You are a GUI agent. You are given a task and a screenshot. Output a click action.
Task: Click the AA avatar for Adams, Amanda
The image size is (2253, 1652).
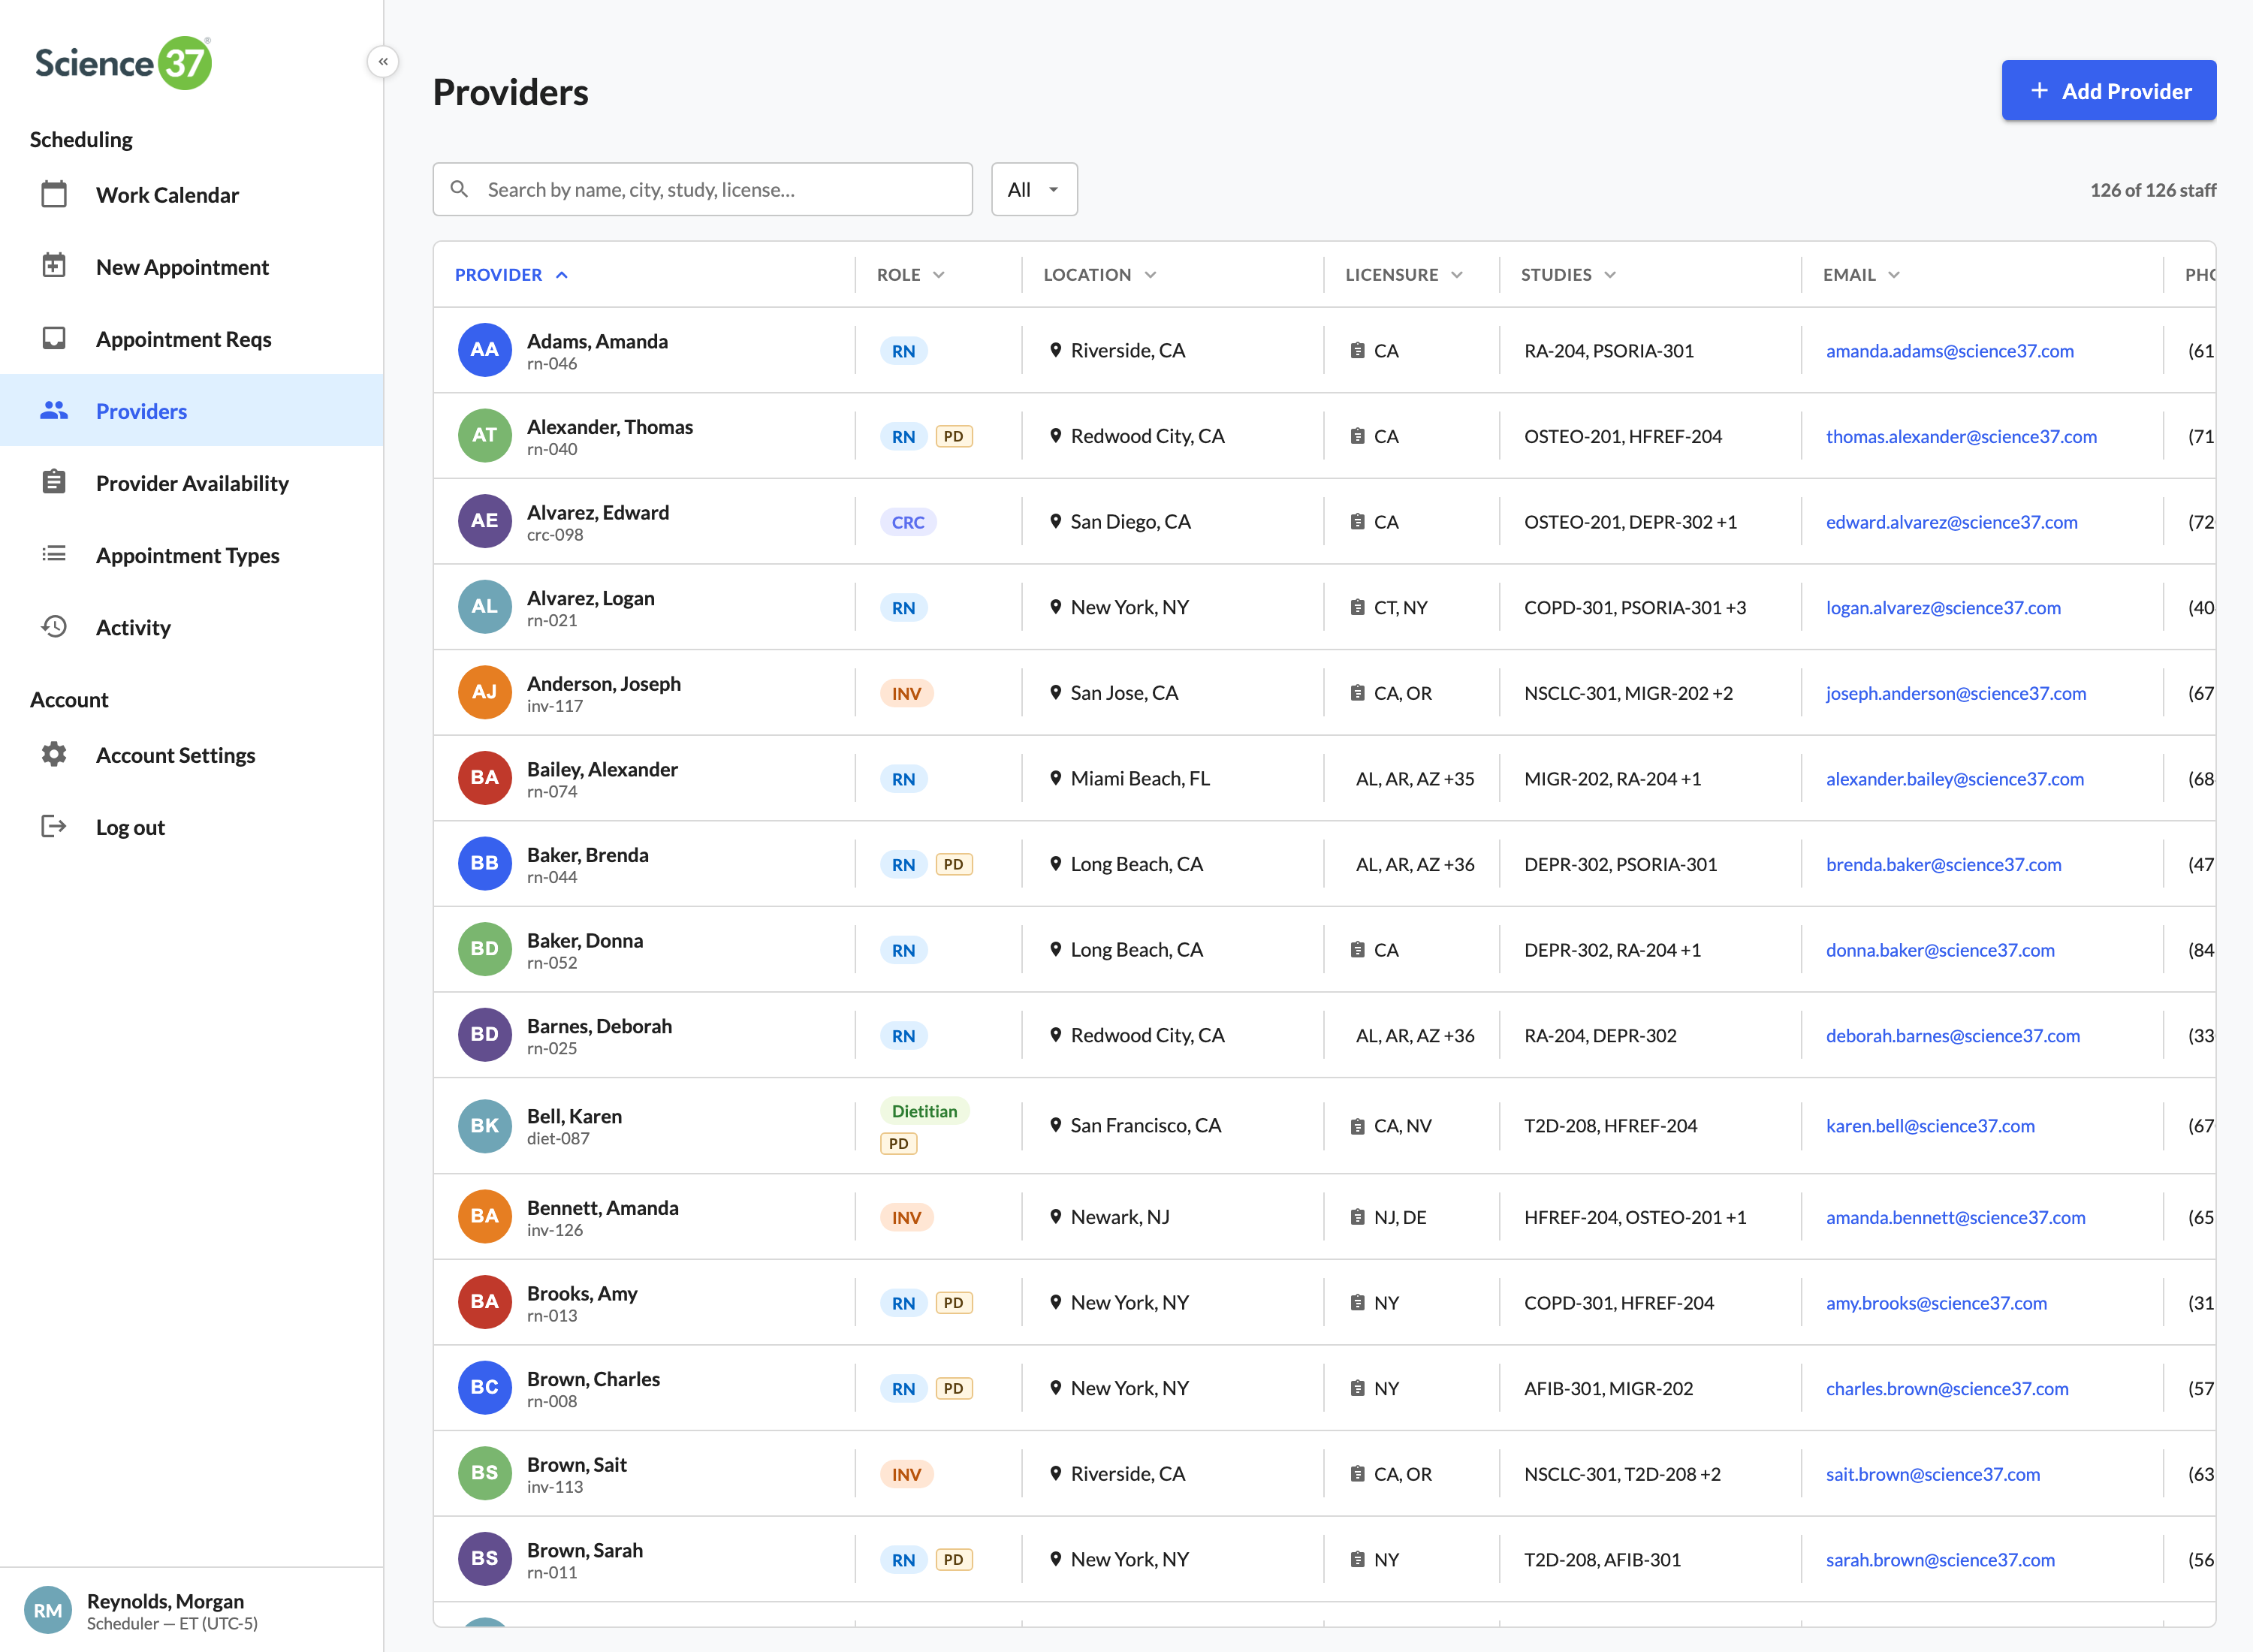(x=485, y=350)
